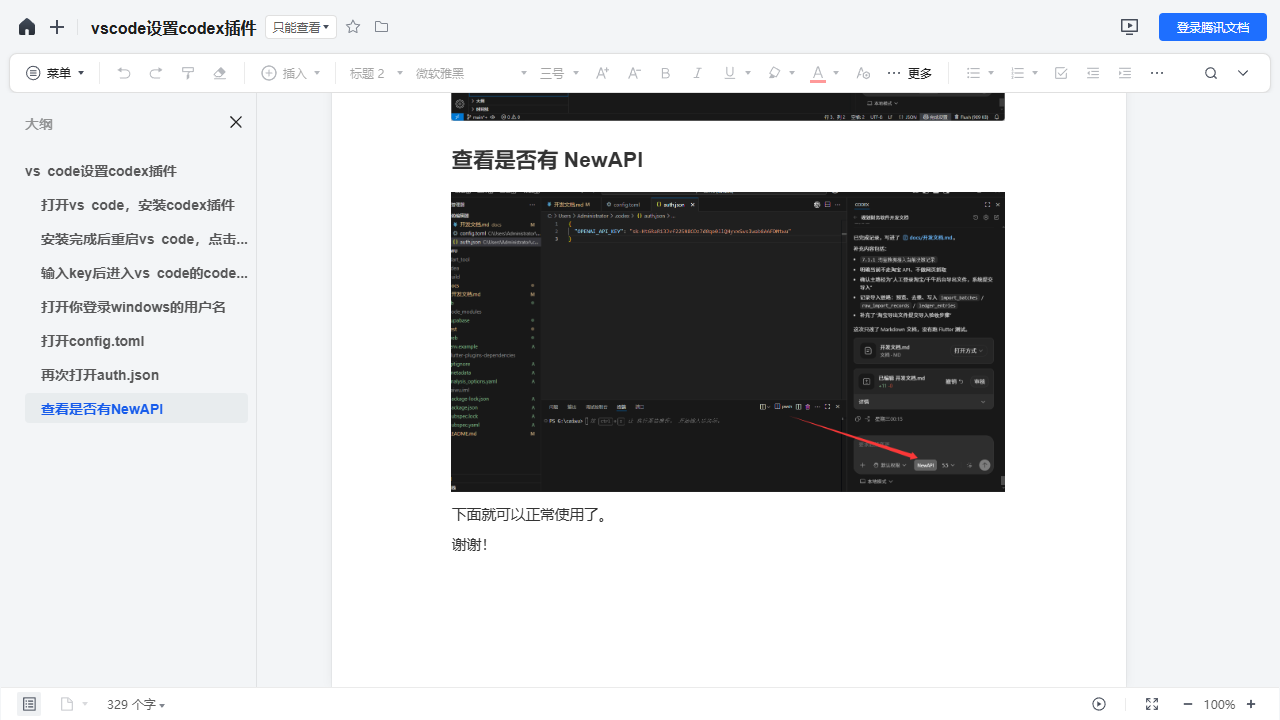
Task: Jump to outline item 打开你登录windows的用户名
Action: (133, 307)
